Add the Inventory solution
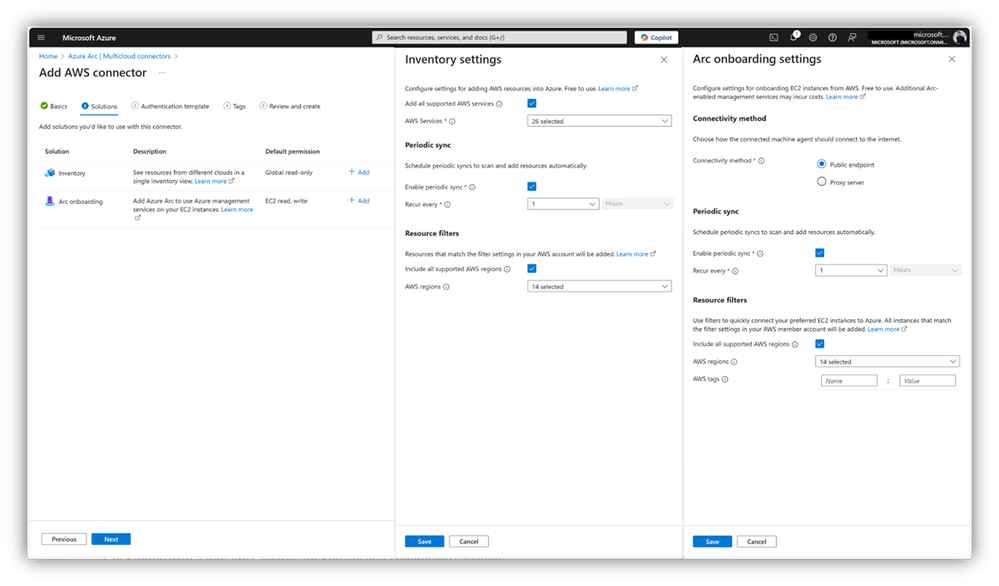Viewport: 999px width, 586px height. (x=359, y=172)
